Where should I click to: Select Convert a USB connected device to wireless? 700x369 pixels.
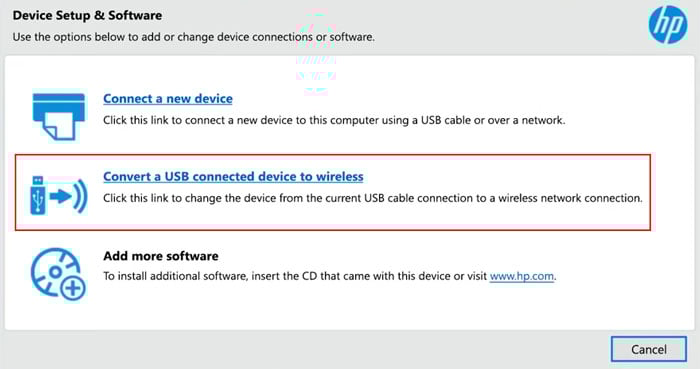[233, 177]
